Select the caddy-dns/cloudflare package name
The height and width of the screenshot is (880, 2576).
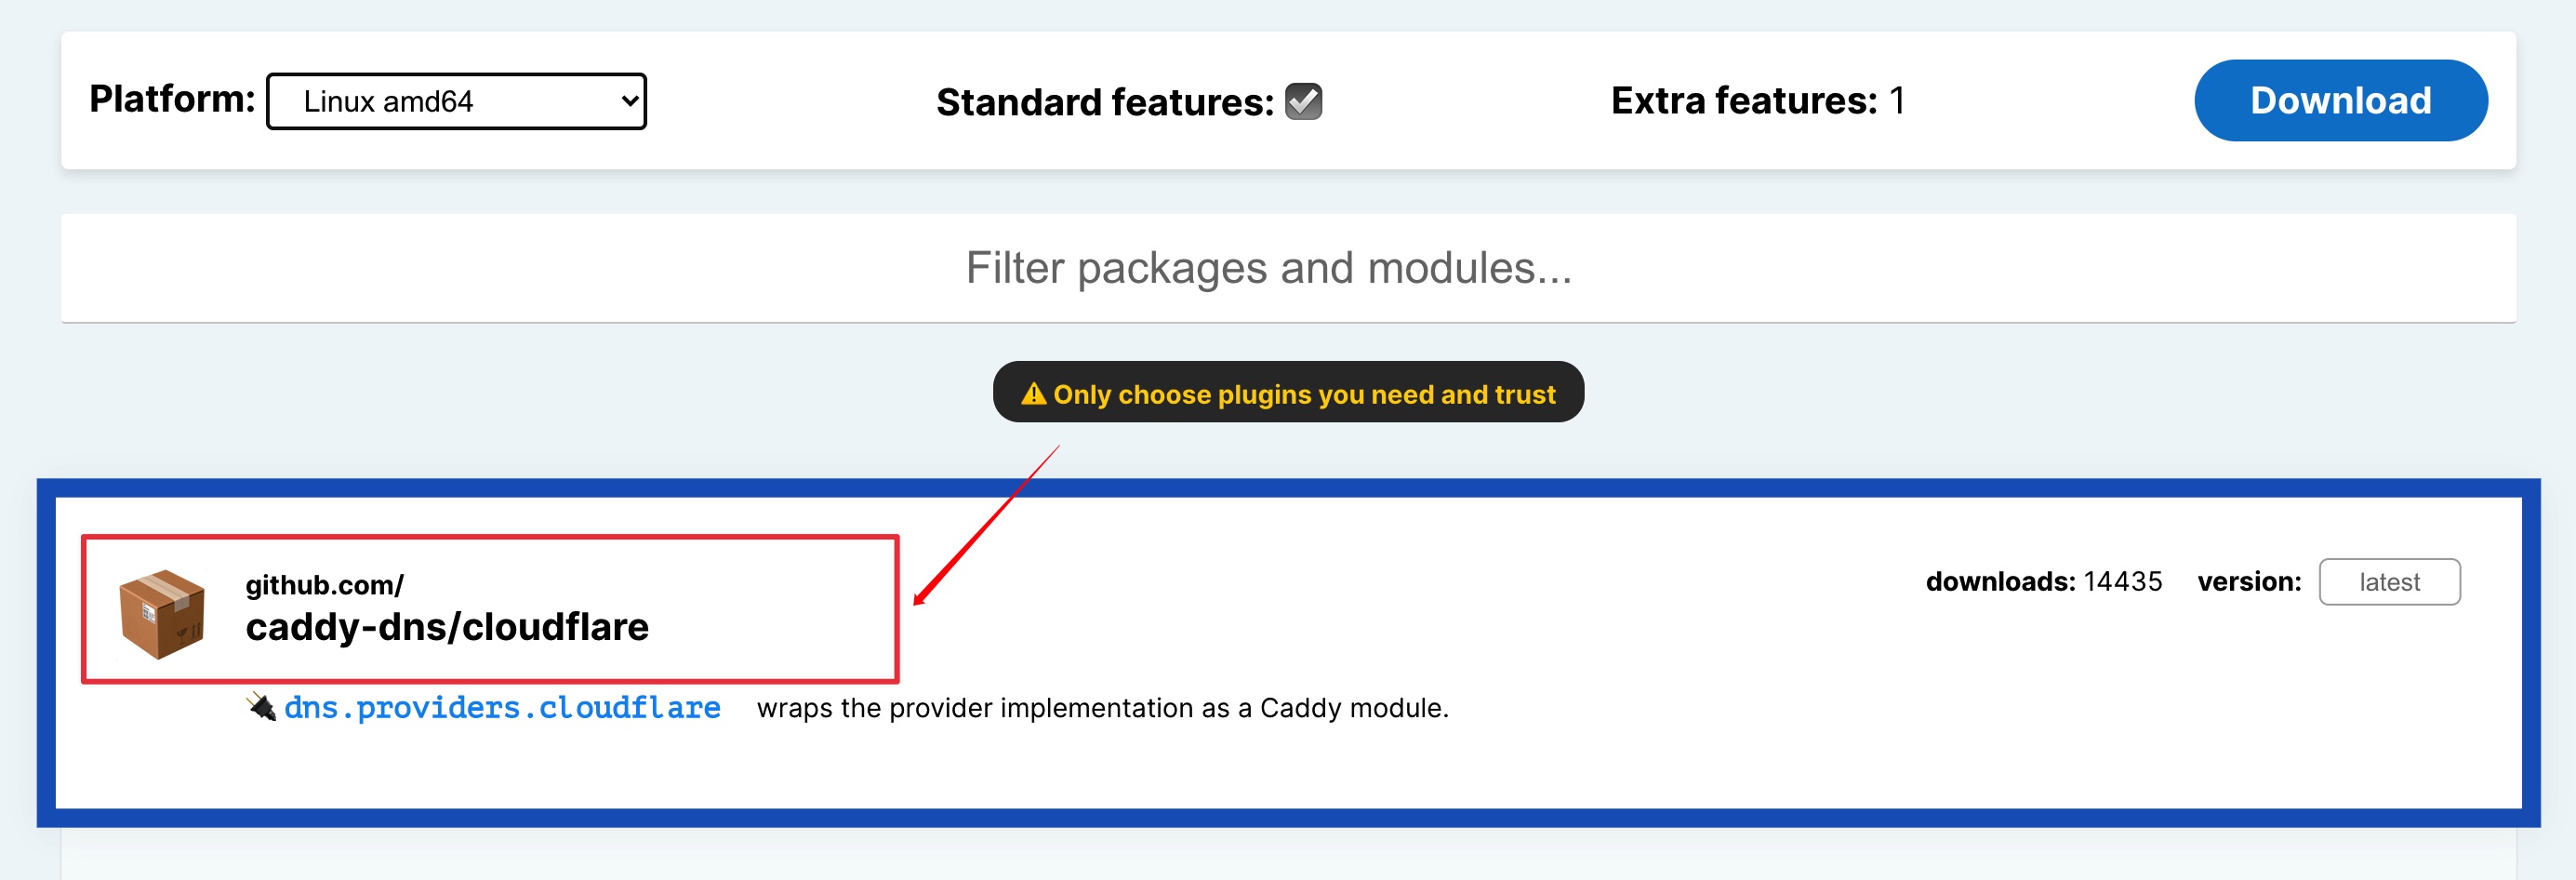[x=447, y=627]
